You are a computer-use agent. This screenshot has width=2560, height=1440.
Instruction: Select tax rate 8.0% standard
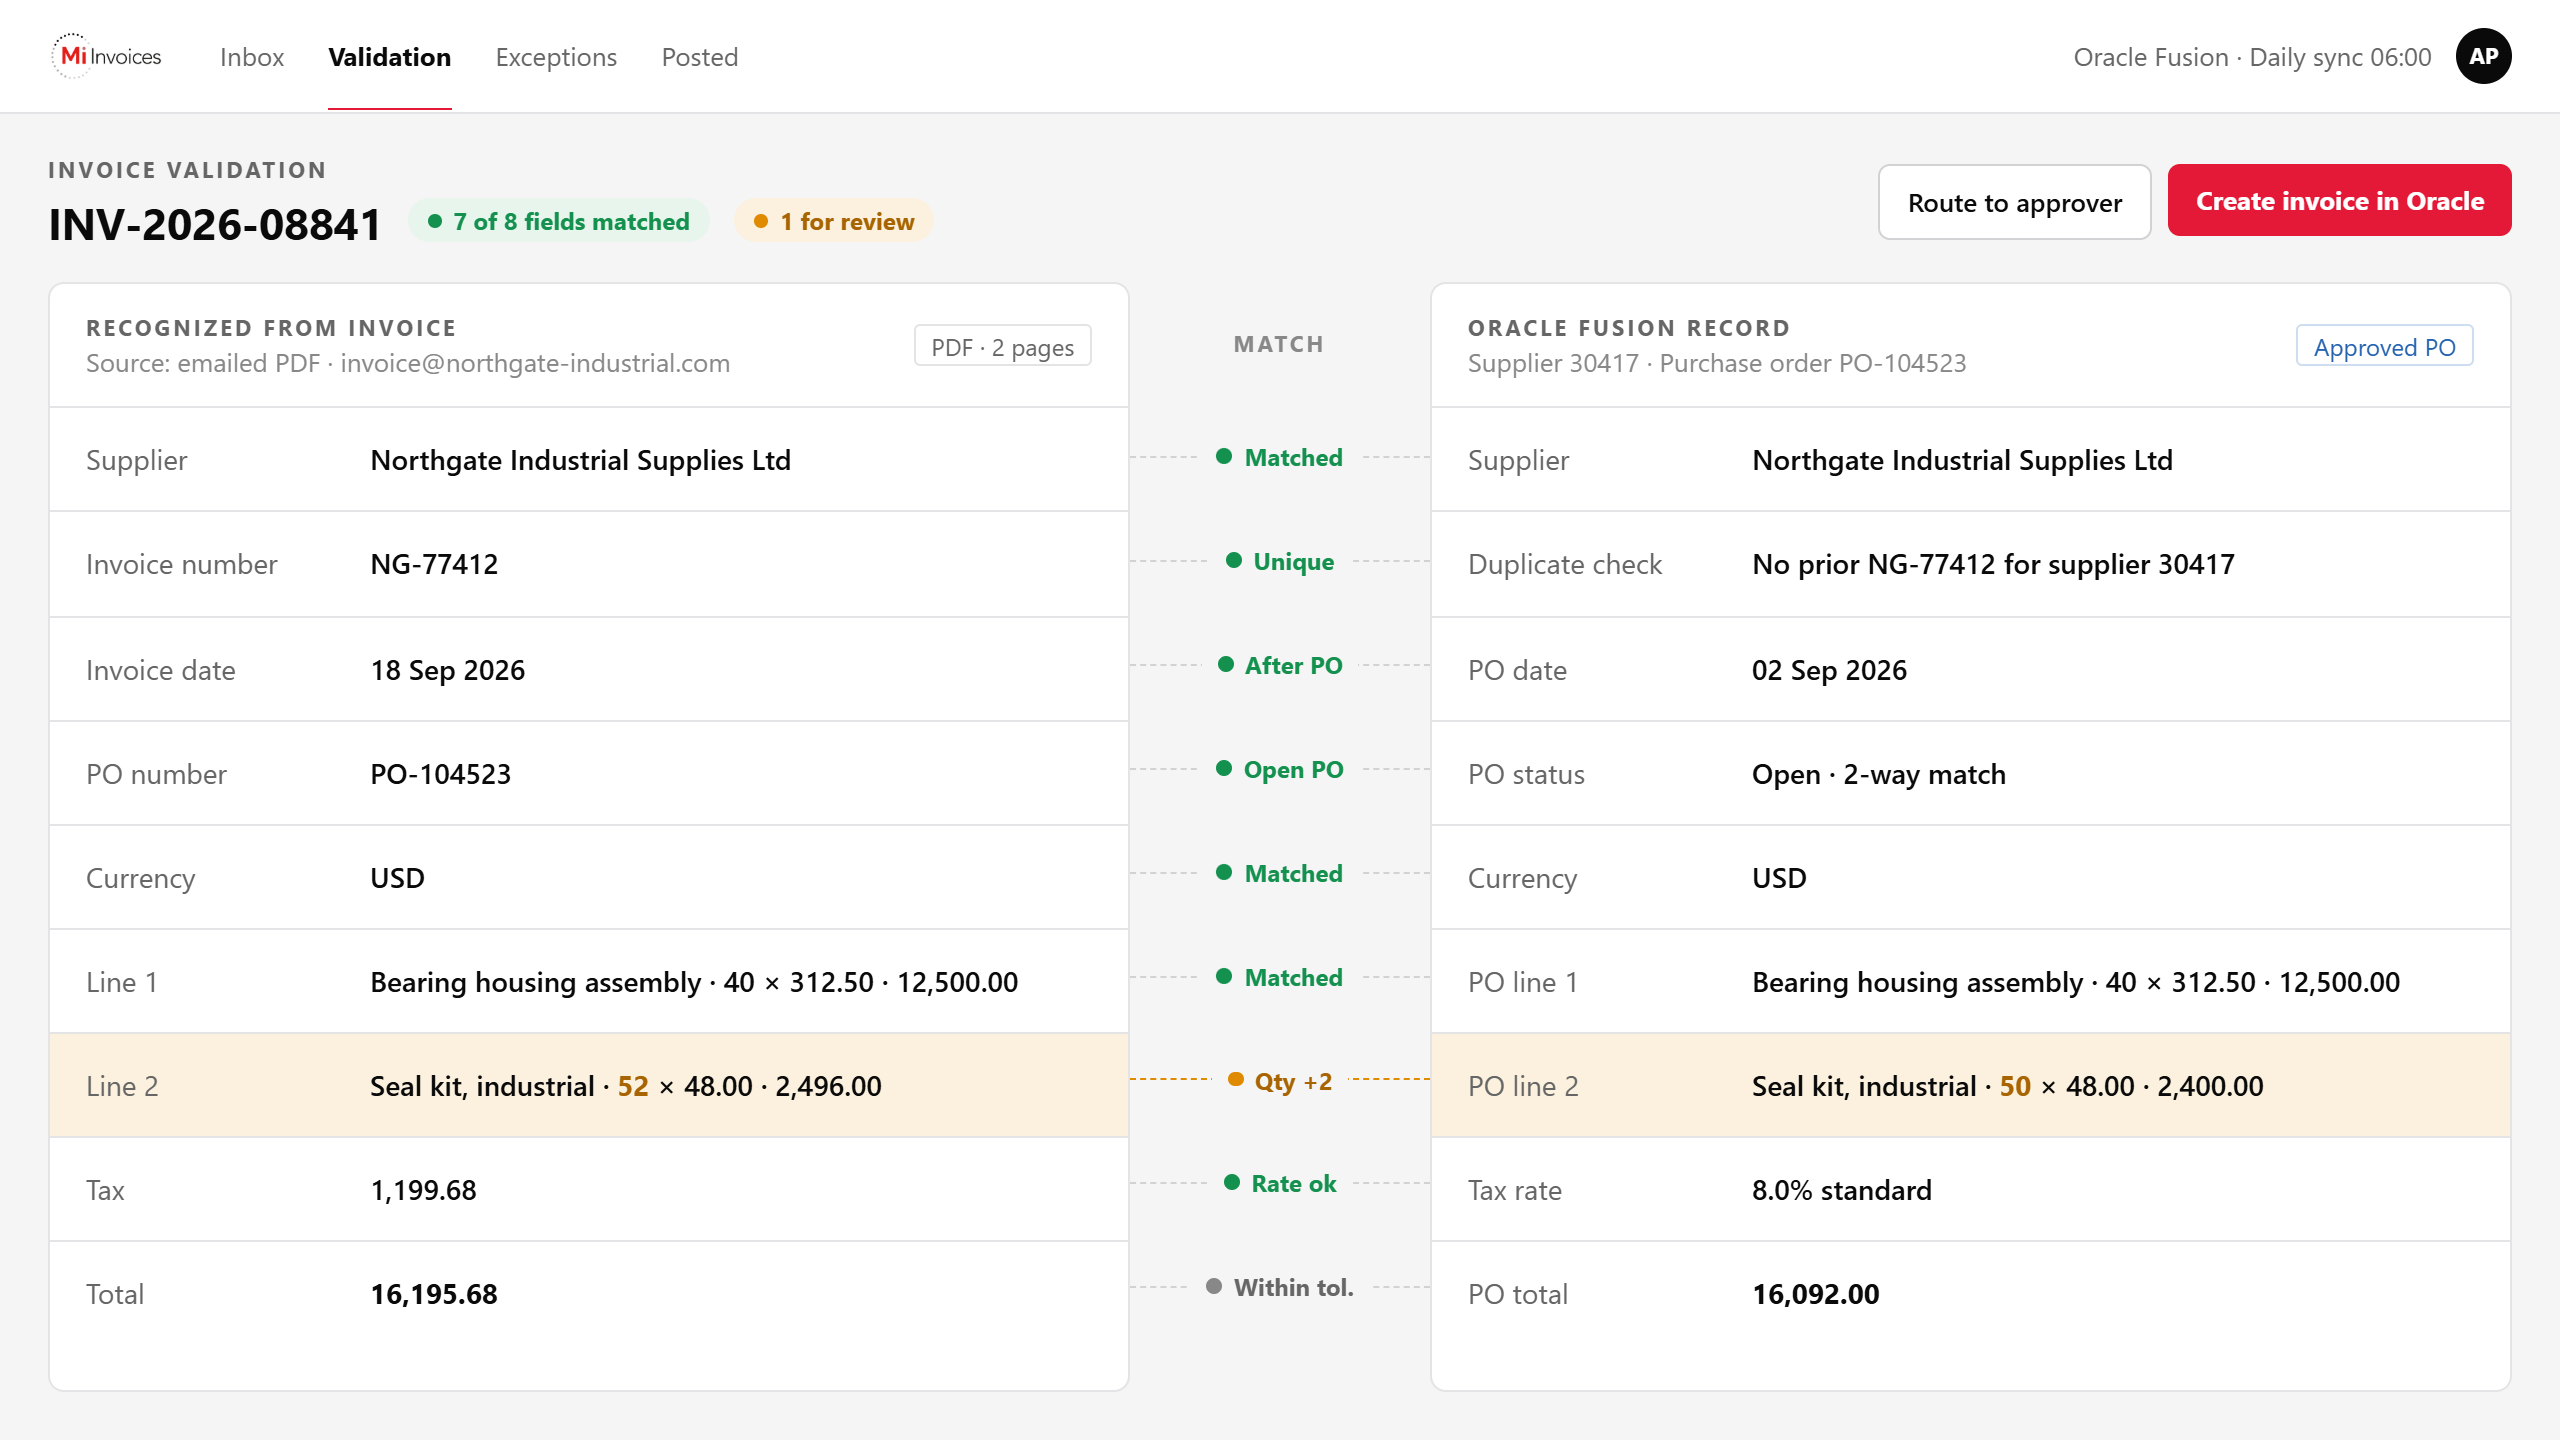click(1842, 1190)
